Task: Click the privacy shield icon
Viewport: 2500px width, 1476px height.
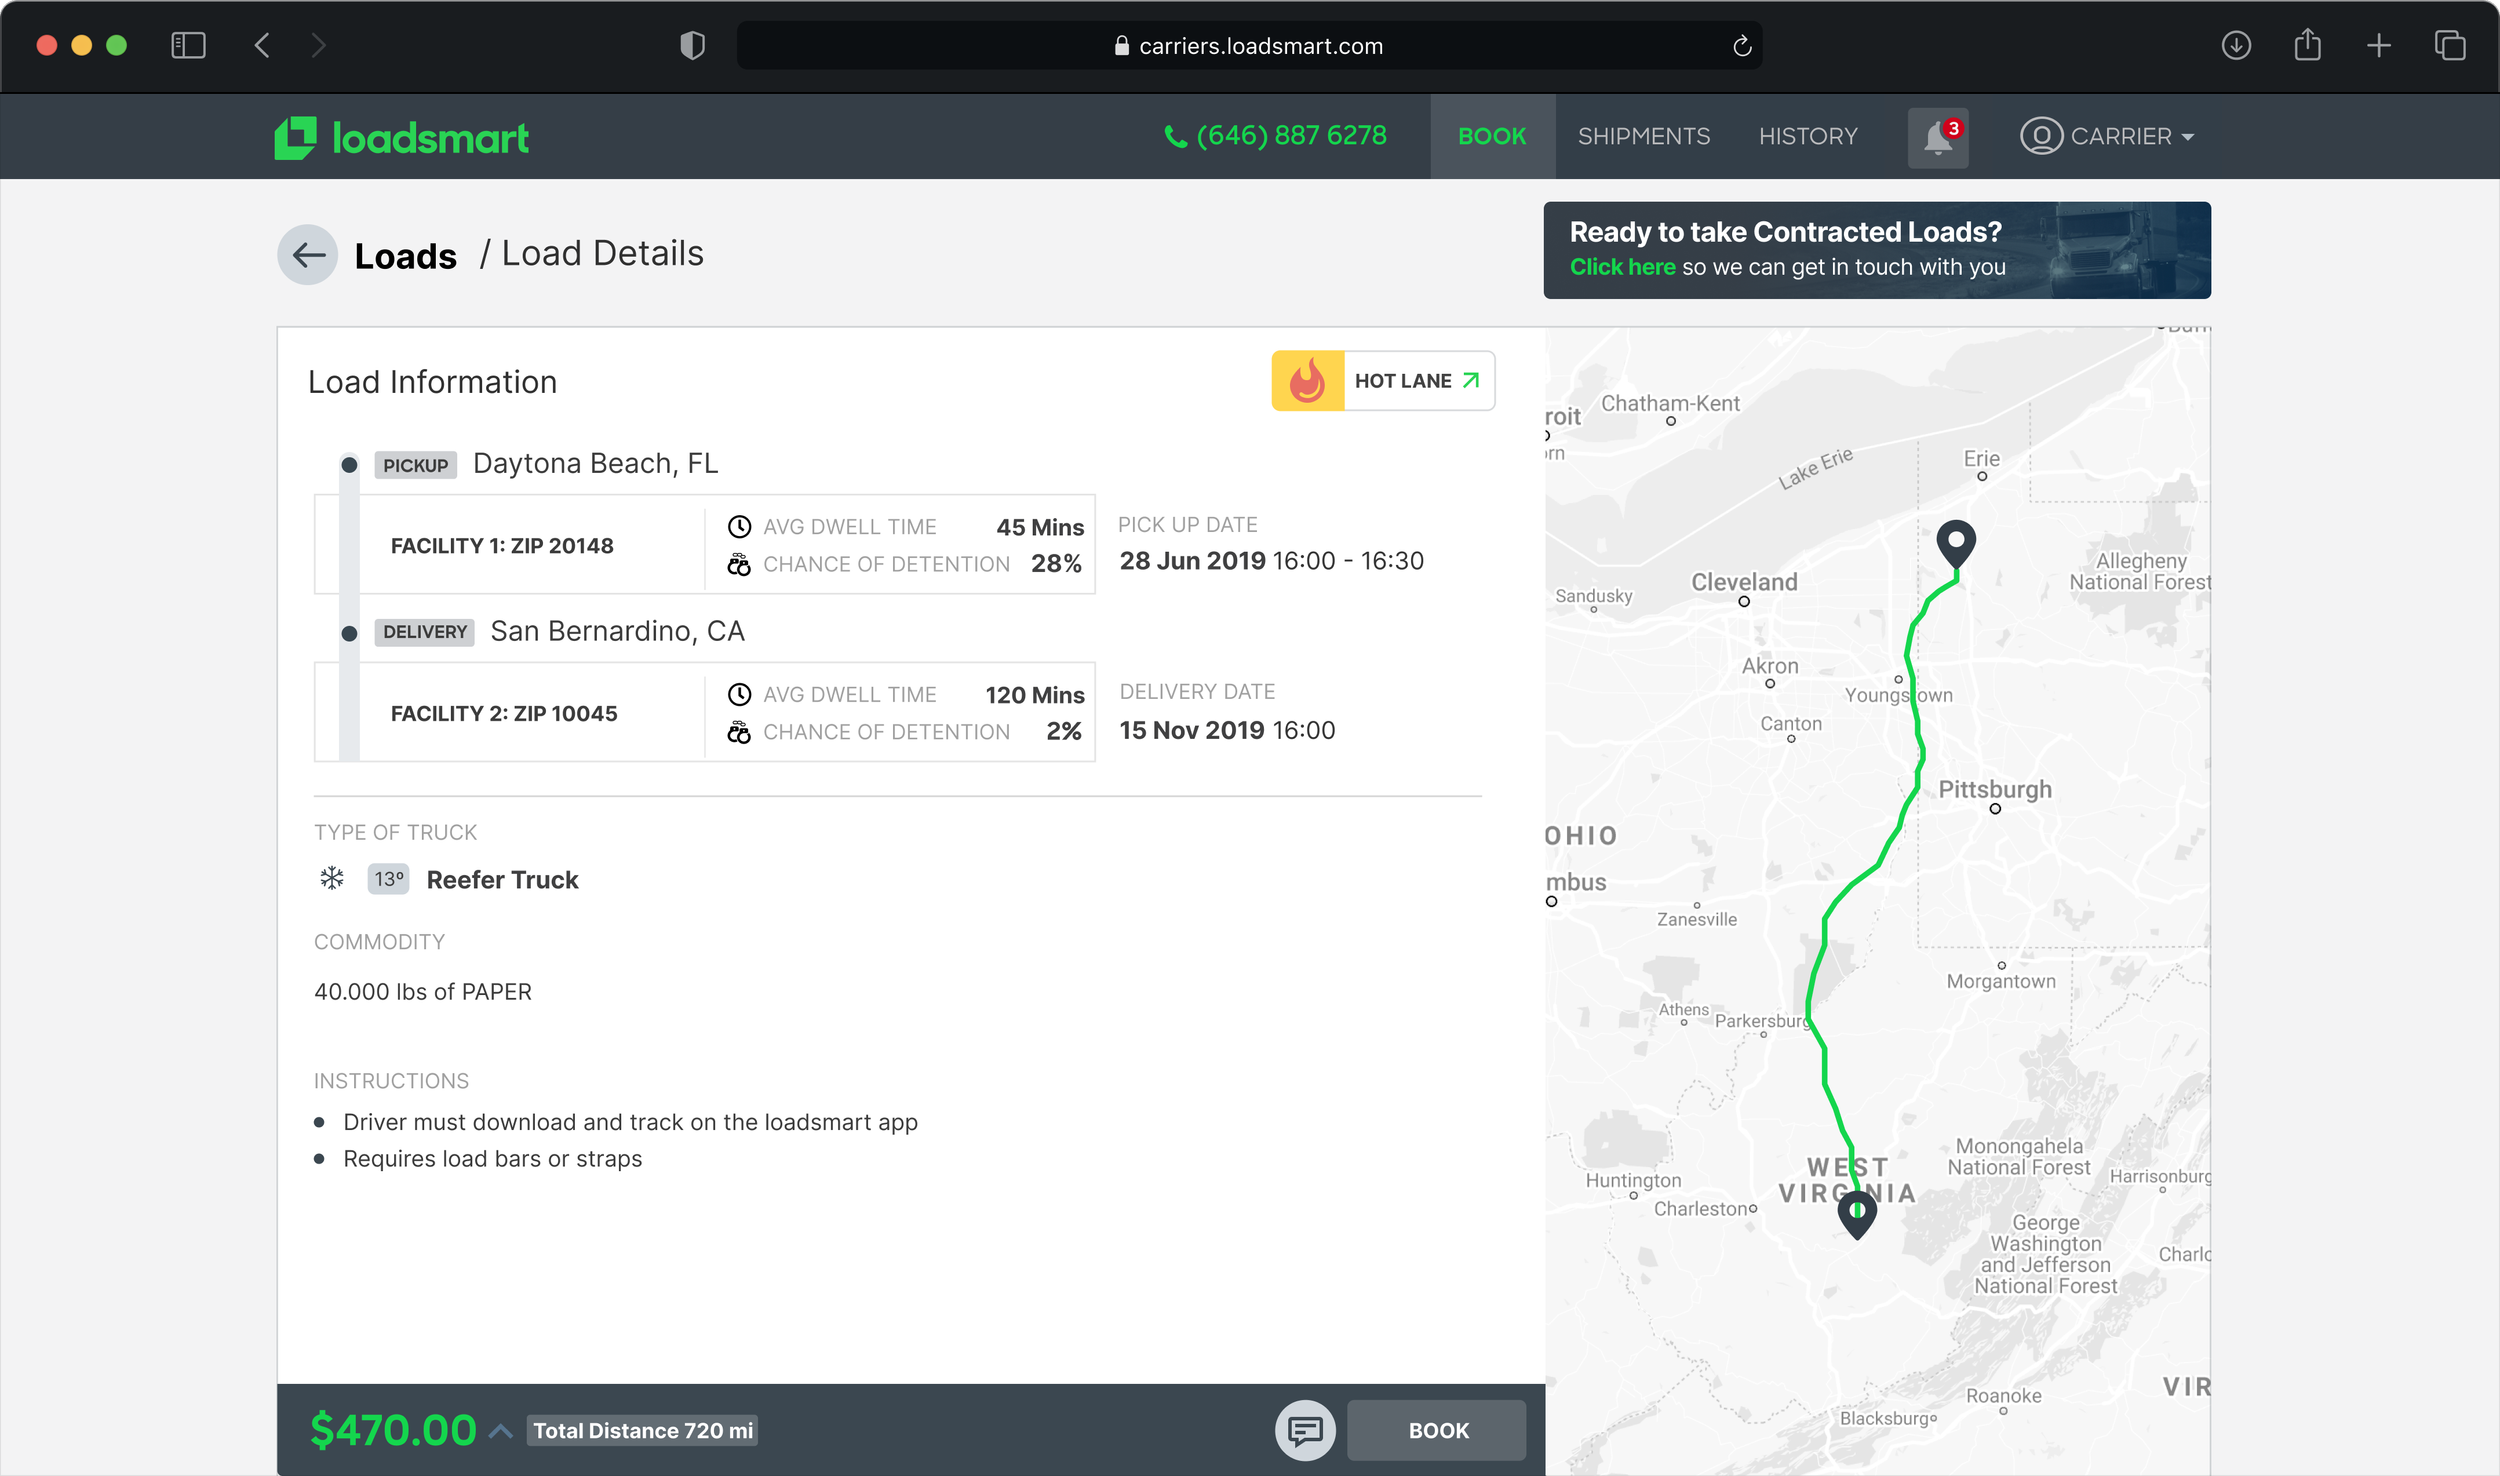Action: coord(692,46)
